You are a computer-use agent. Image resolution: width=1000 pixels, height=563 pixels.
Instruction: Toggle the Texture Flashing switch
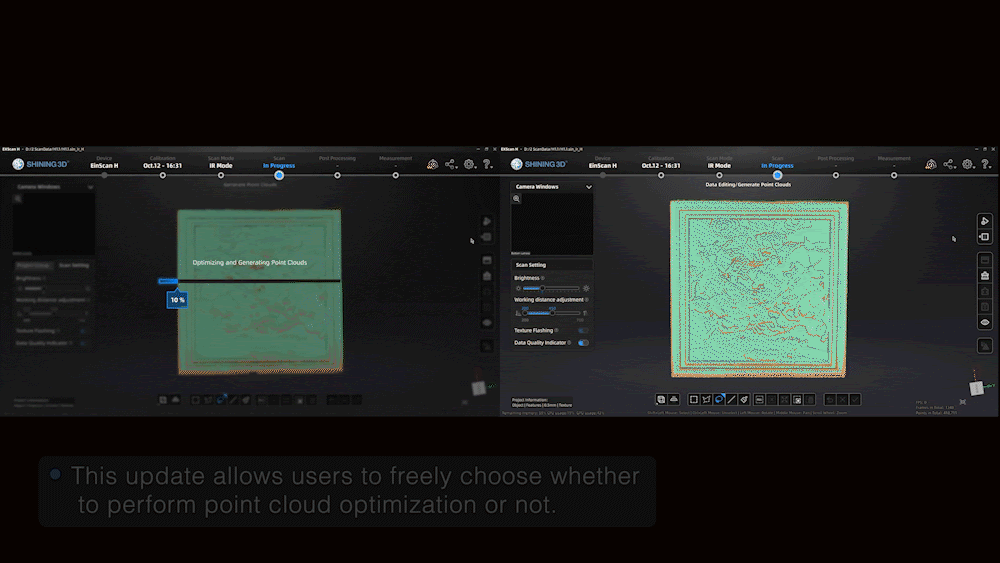[x=583, y=330]
